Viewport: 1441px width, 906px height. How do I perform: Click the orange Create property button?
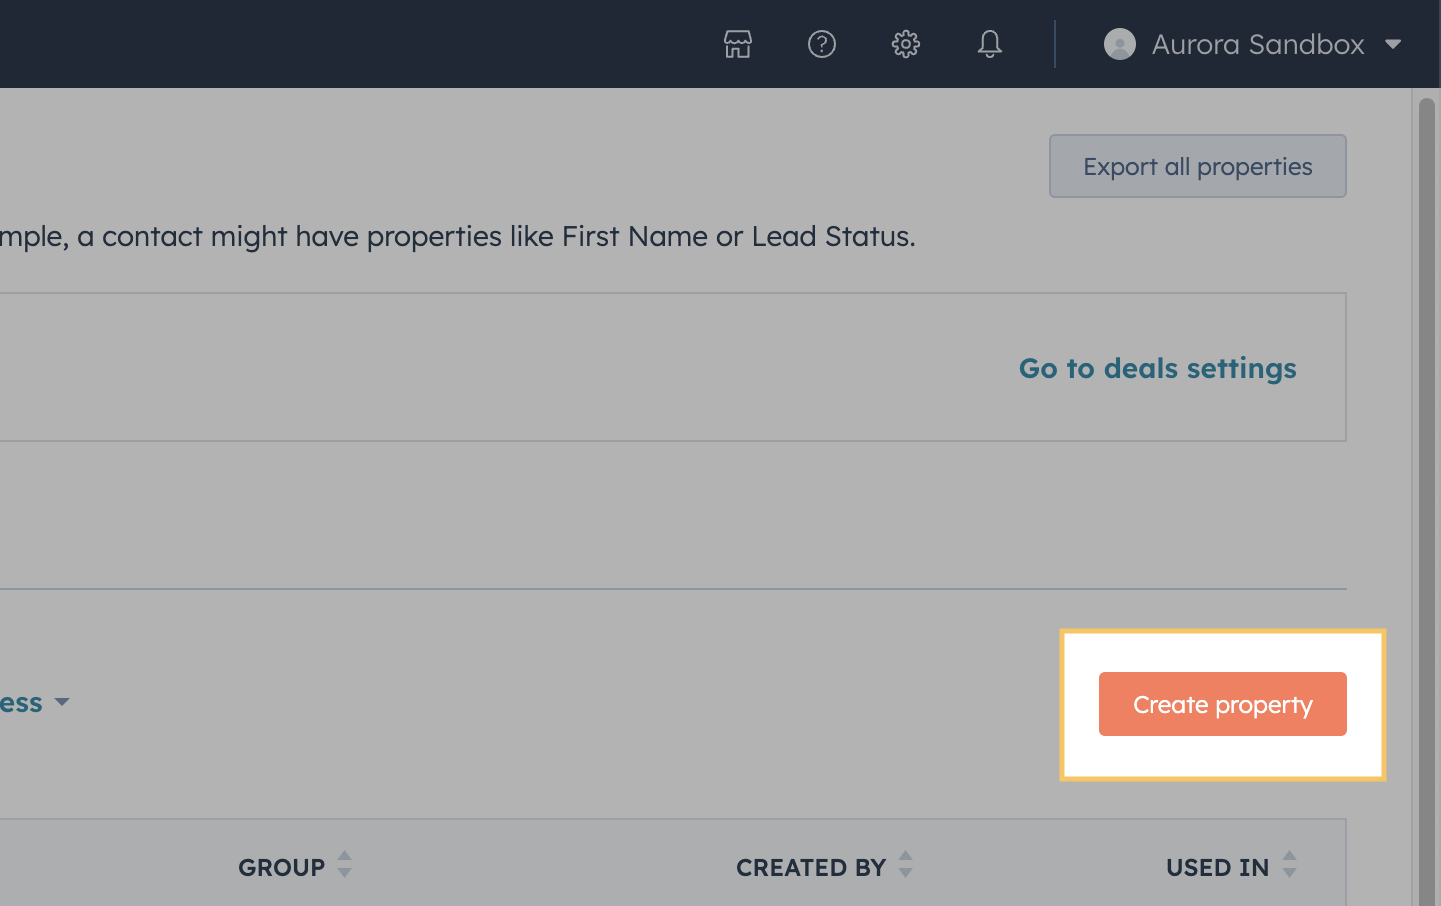click(x=1223, y=704)
